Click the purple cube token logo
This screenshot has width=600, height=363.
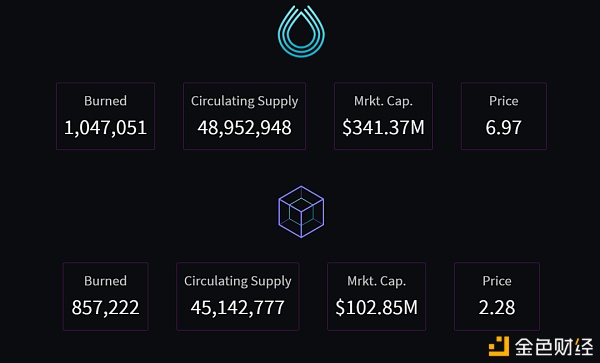click(301, 212)
